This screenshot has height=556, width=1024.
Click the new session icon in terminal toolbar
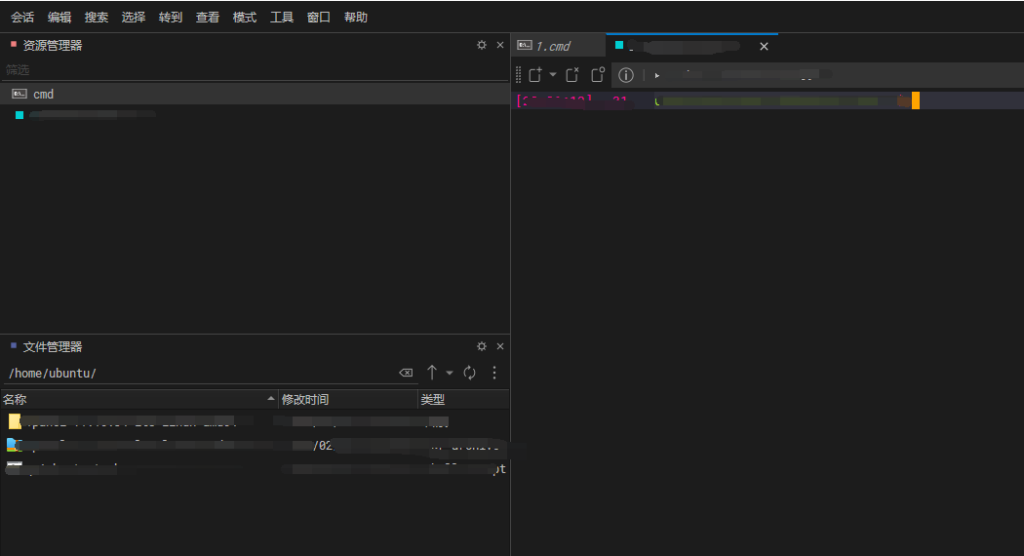point(535,75)
